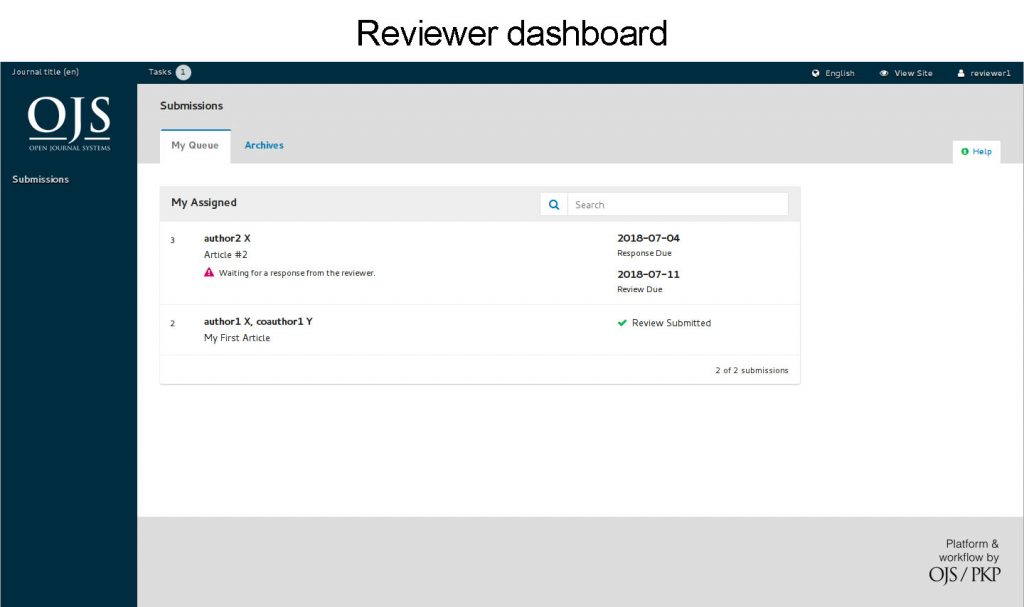Click the warning icon on Article #2
The width and height of the screenshot is (1024, 607).
point(208,272)
